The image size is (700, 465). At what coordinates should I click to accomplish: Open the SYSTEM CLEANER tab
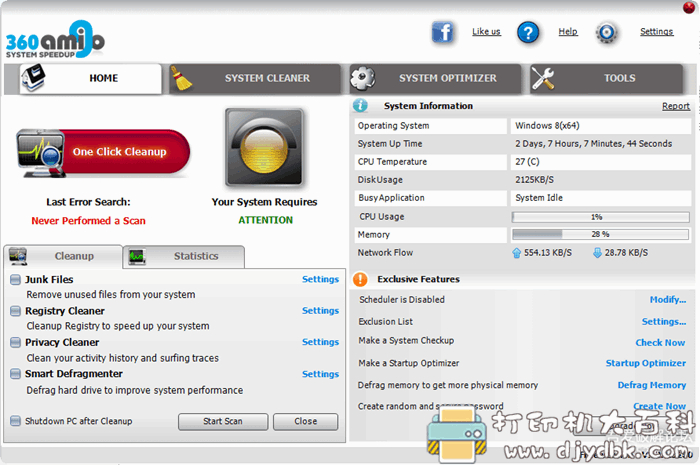pos(255,79)
